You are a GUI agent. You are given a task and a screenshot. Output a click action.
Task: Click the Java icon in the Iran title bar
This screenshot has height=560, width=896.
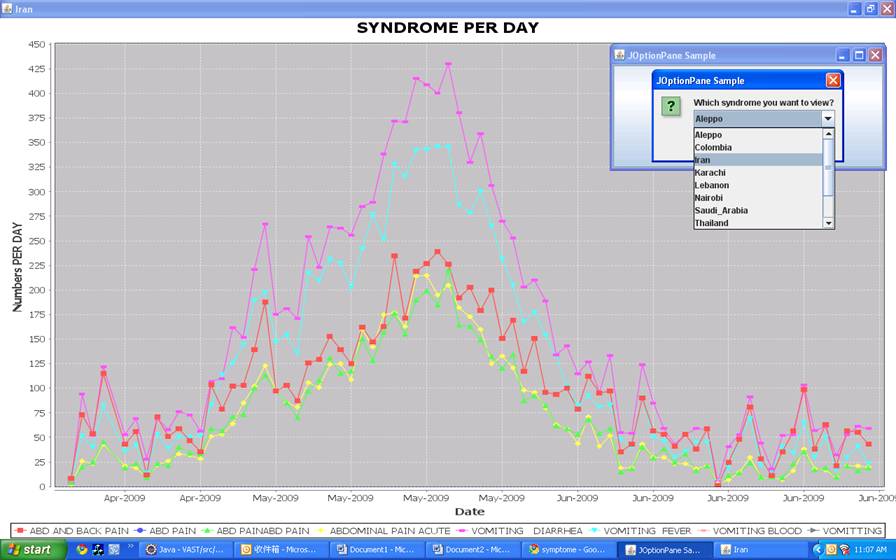coord(8,8)
